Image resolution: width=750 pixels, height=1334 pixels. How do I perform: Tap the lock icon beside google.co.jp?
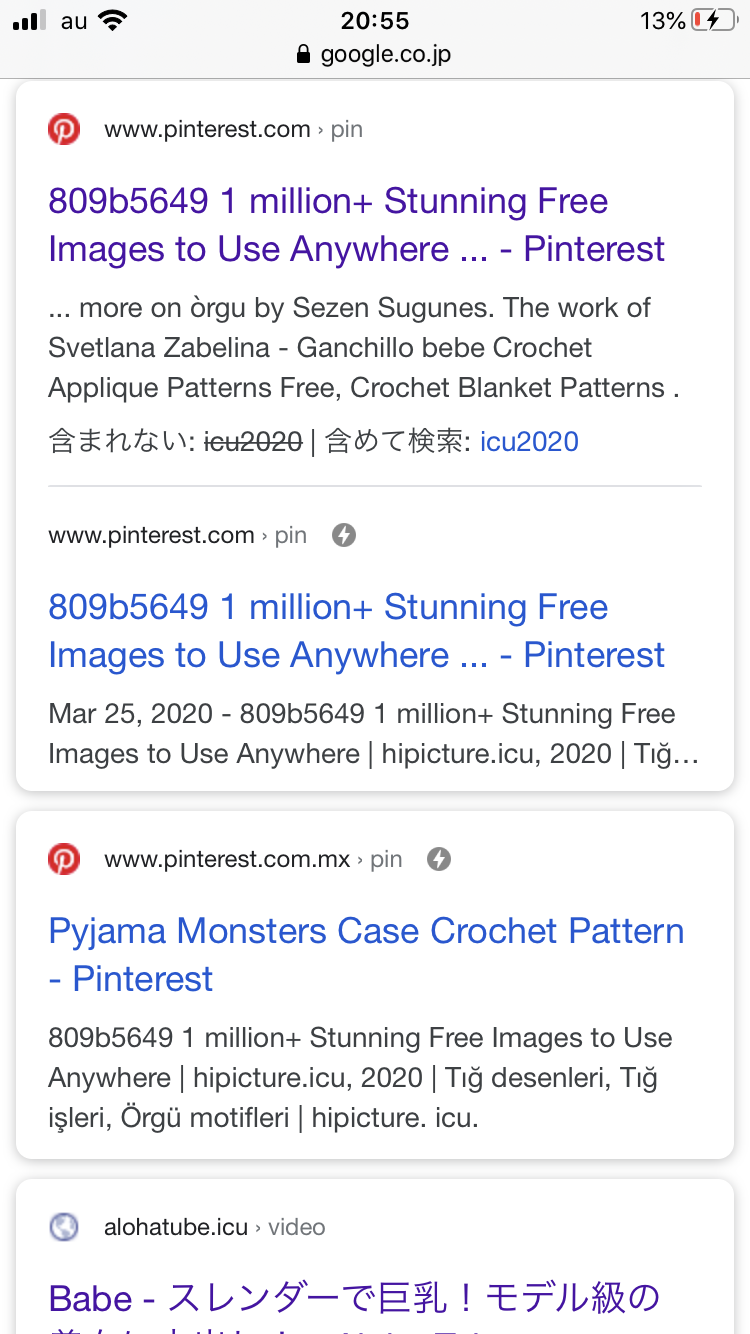[x=305, y=54]
